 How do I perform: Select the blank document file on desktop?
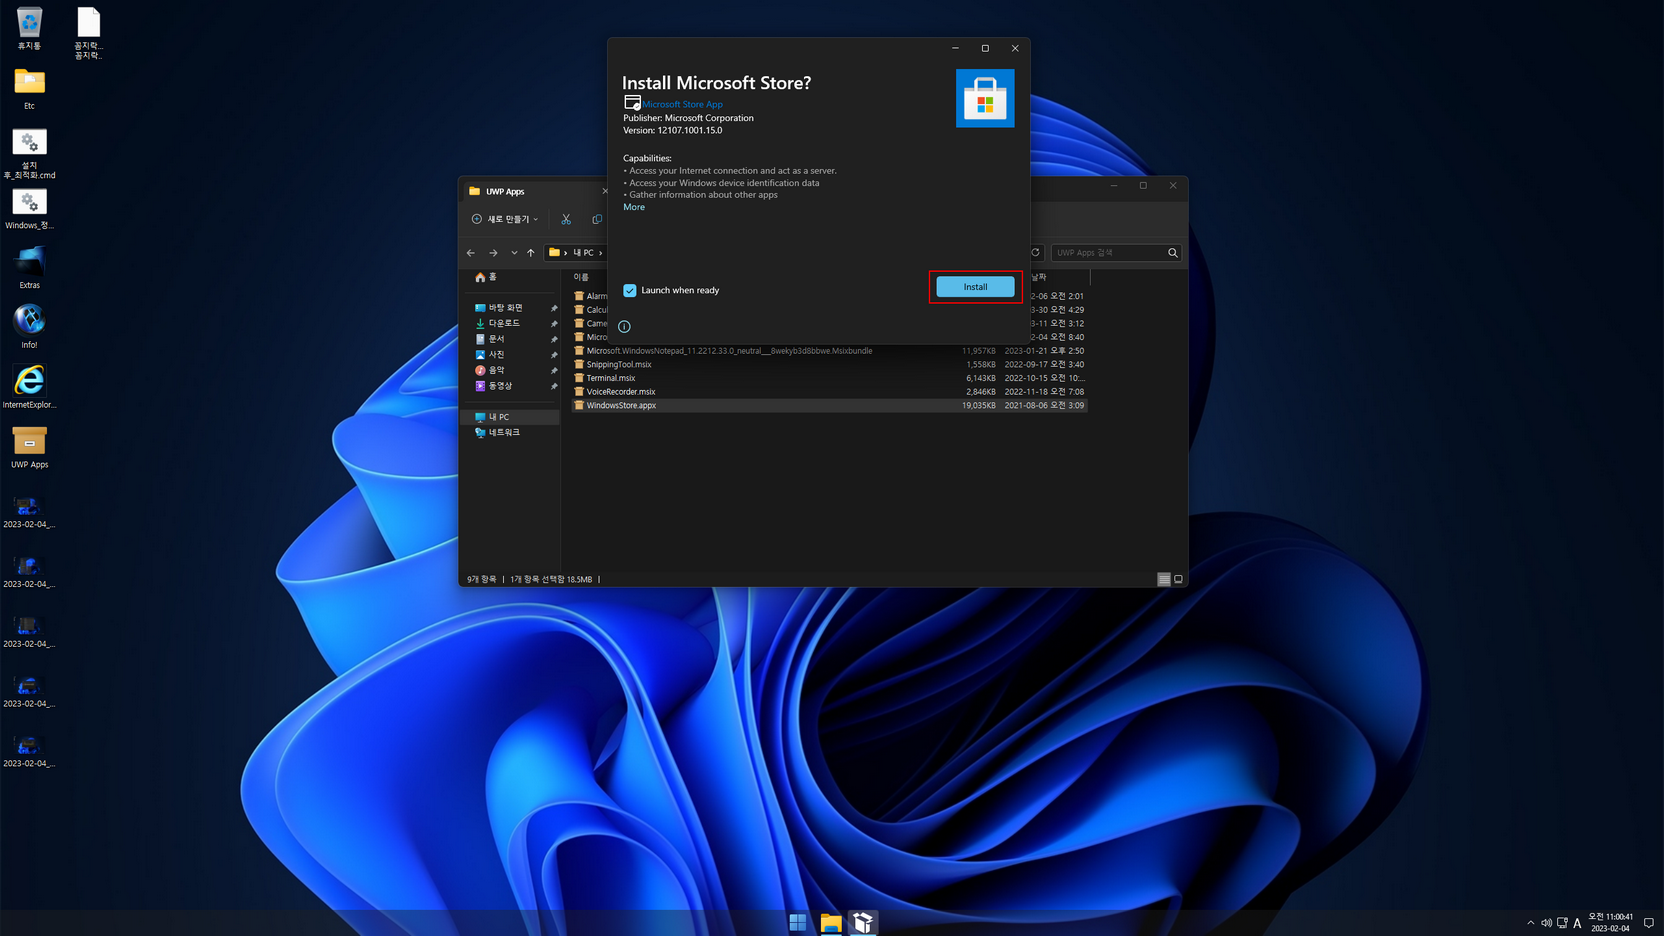coord(88,33)
